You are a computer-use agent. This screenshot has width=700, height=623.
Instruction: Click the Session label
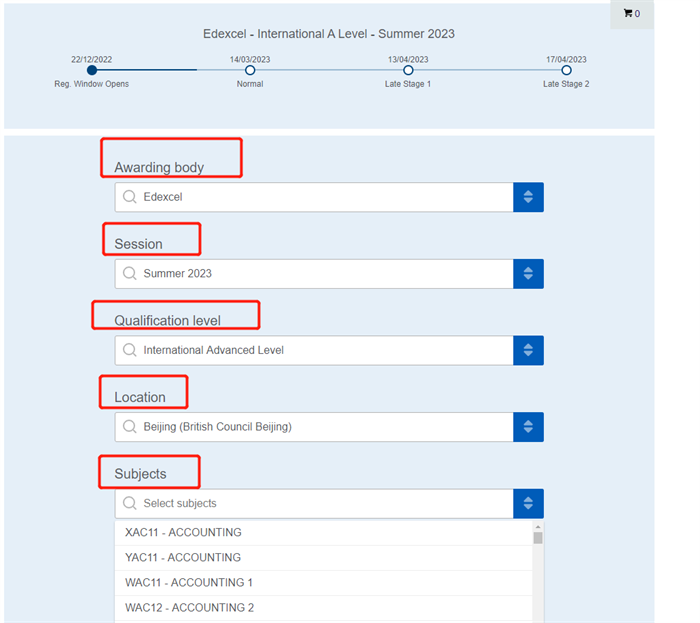pos(138,244)
